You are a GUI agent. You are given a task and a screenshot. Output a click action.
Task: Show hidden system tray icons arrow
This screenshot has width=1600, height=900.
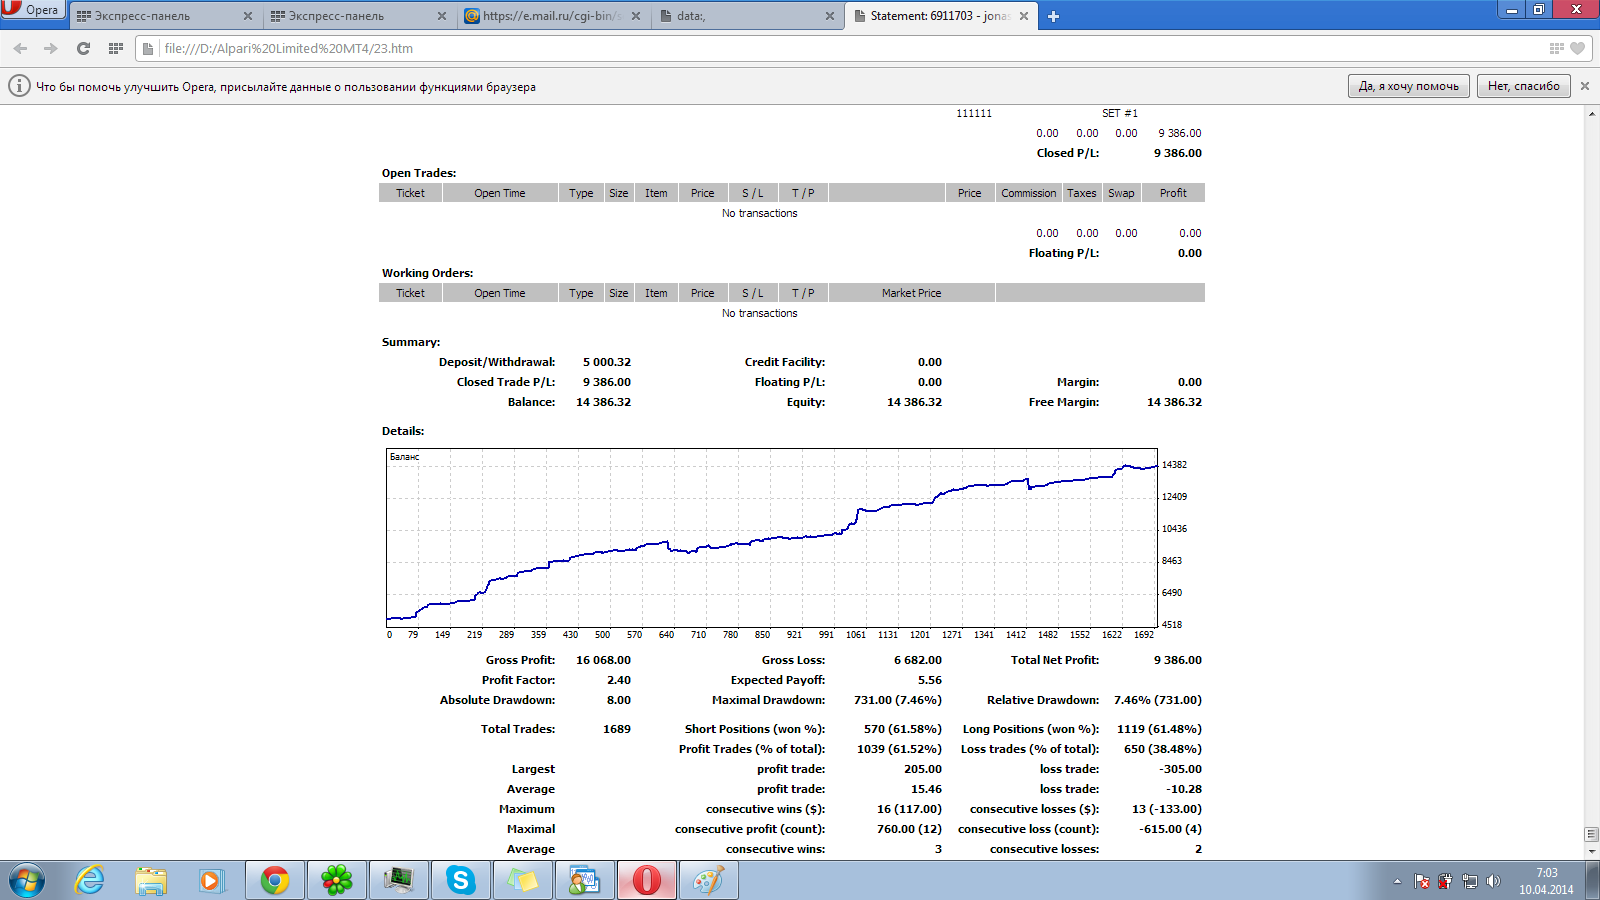[x=1397, y=881]
